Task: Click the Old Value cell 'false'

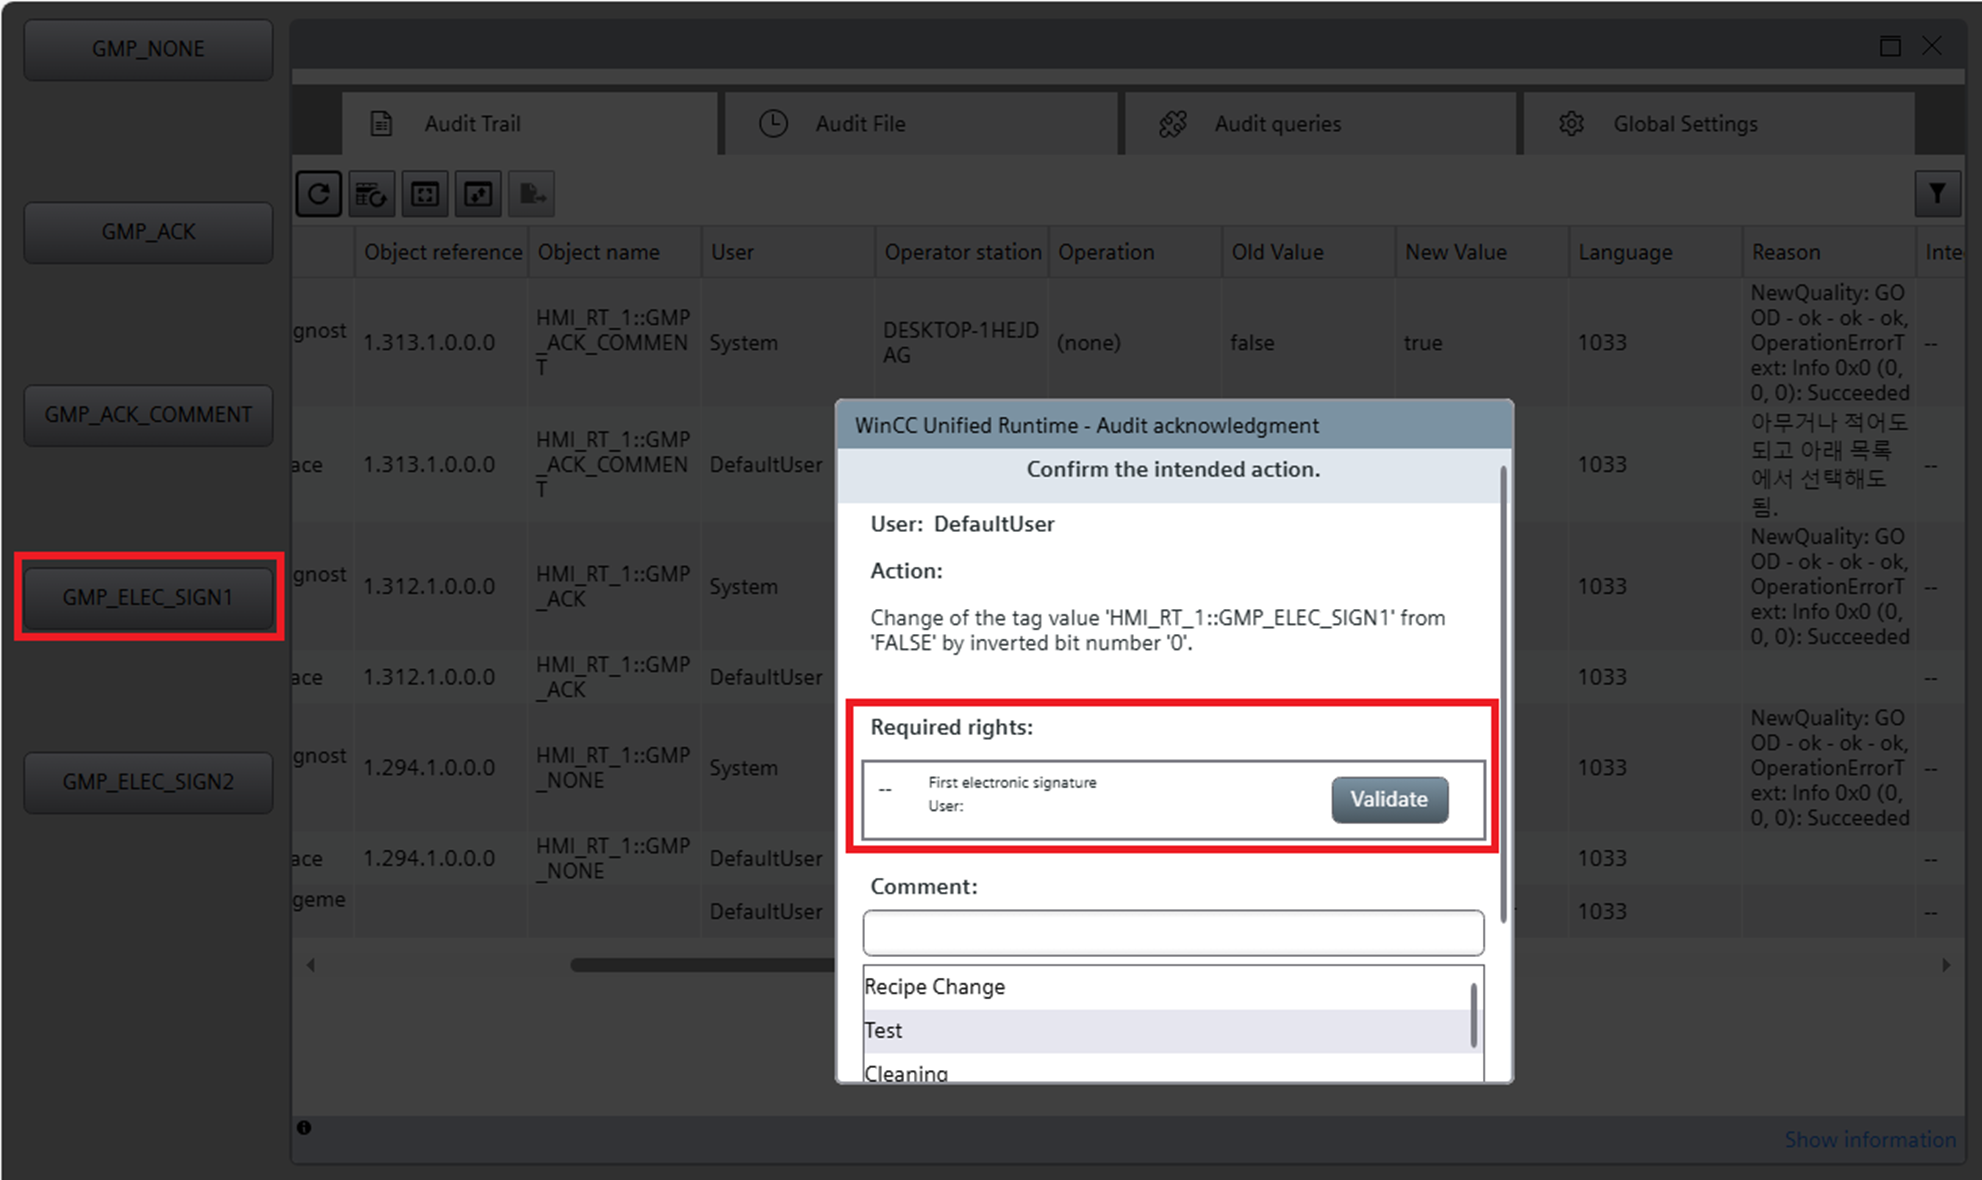Action: coord(1308,342)
